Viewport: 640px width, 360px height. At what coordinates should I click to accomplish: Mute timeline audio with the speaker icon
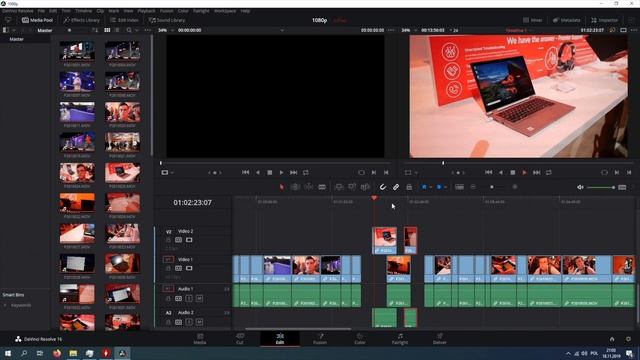pos(580,187)
